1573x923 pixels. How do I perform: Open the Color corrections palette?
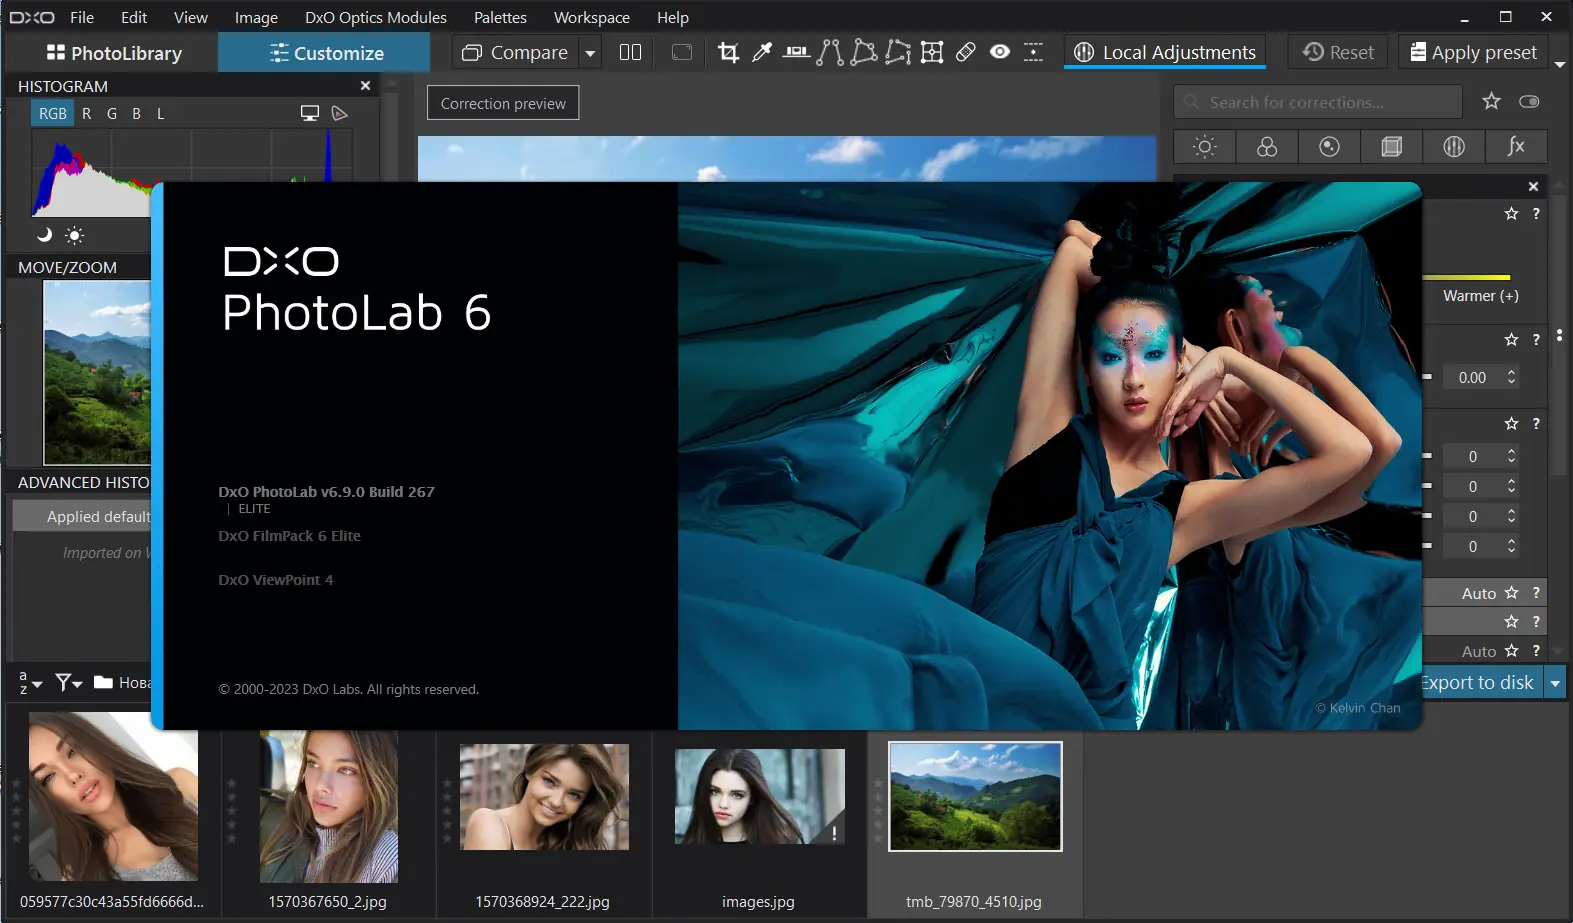1267,147
